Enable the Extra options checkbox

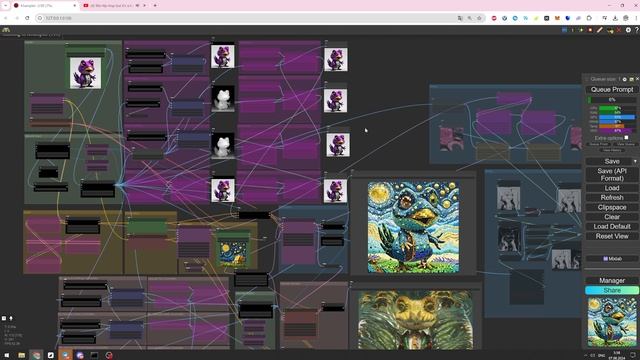tap(626, 138)
